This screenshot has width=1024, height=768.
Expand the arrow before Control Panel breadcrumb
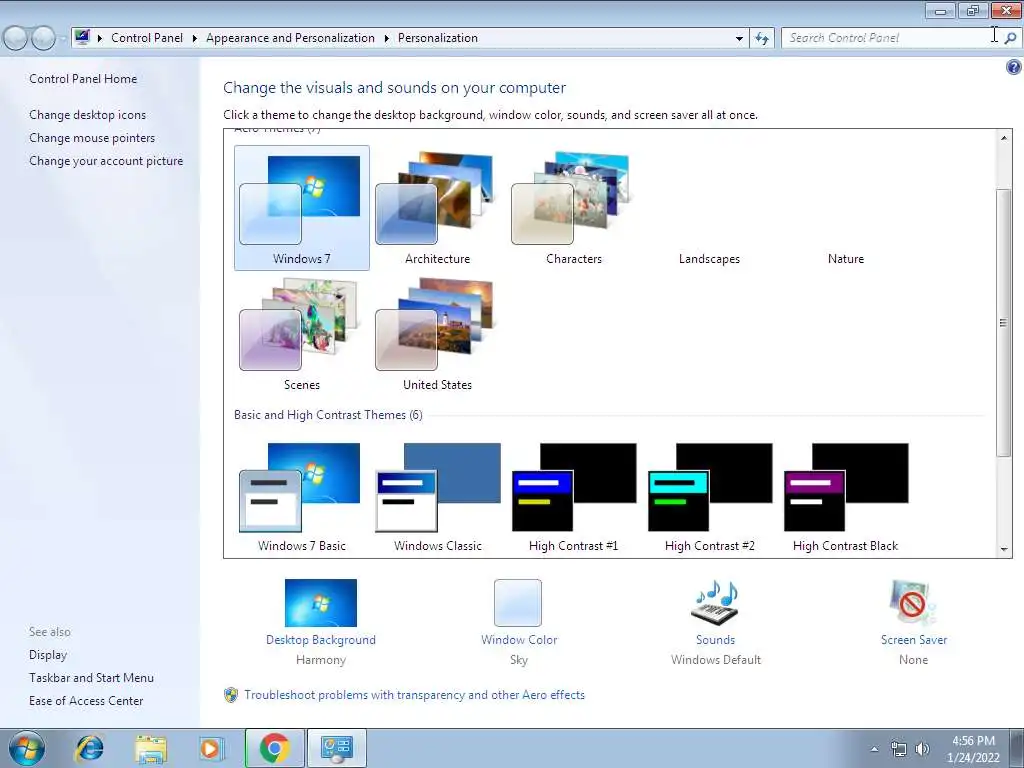[100, 39]
